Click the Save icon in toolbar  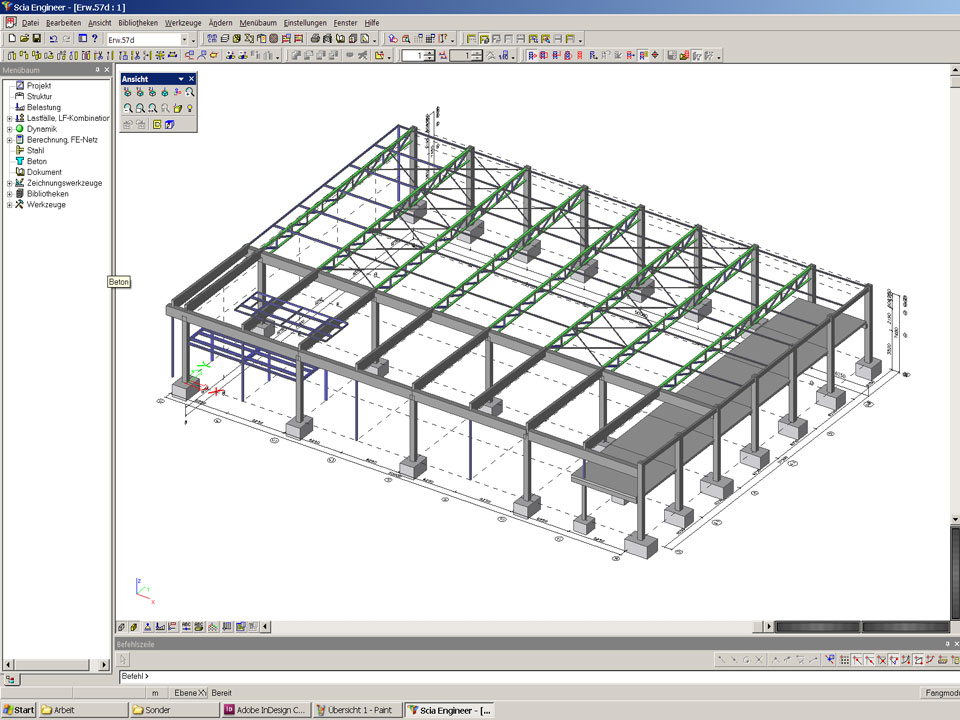[x=37, y=39]
